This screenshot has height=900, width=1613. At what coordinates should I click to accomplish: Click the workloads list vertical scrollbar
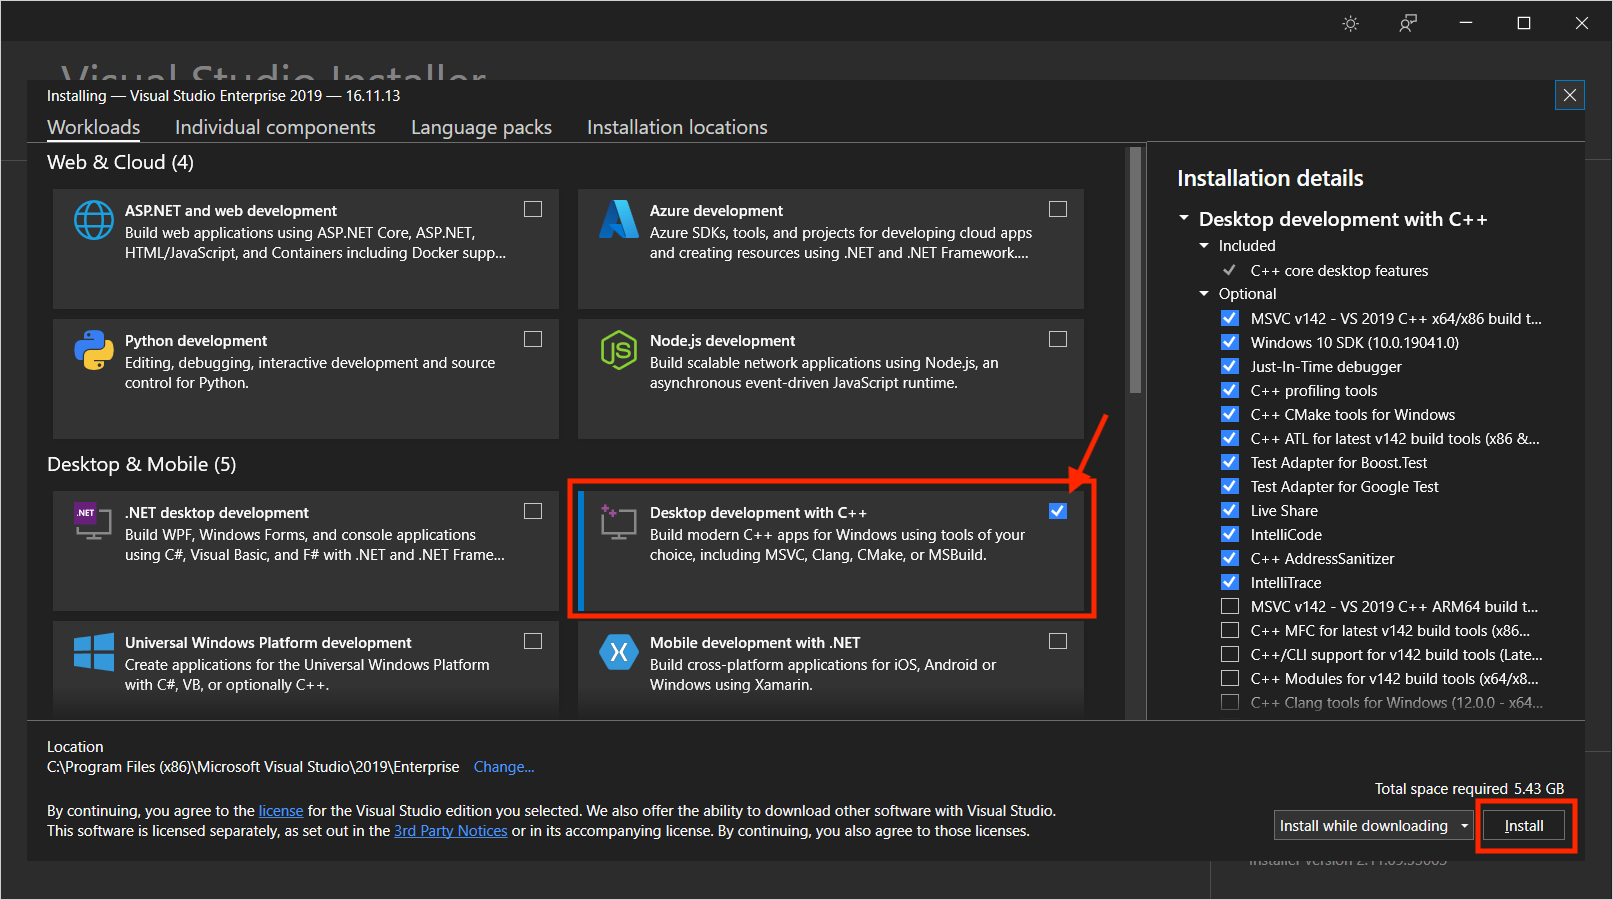[1135, 271]
